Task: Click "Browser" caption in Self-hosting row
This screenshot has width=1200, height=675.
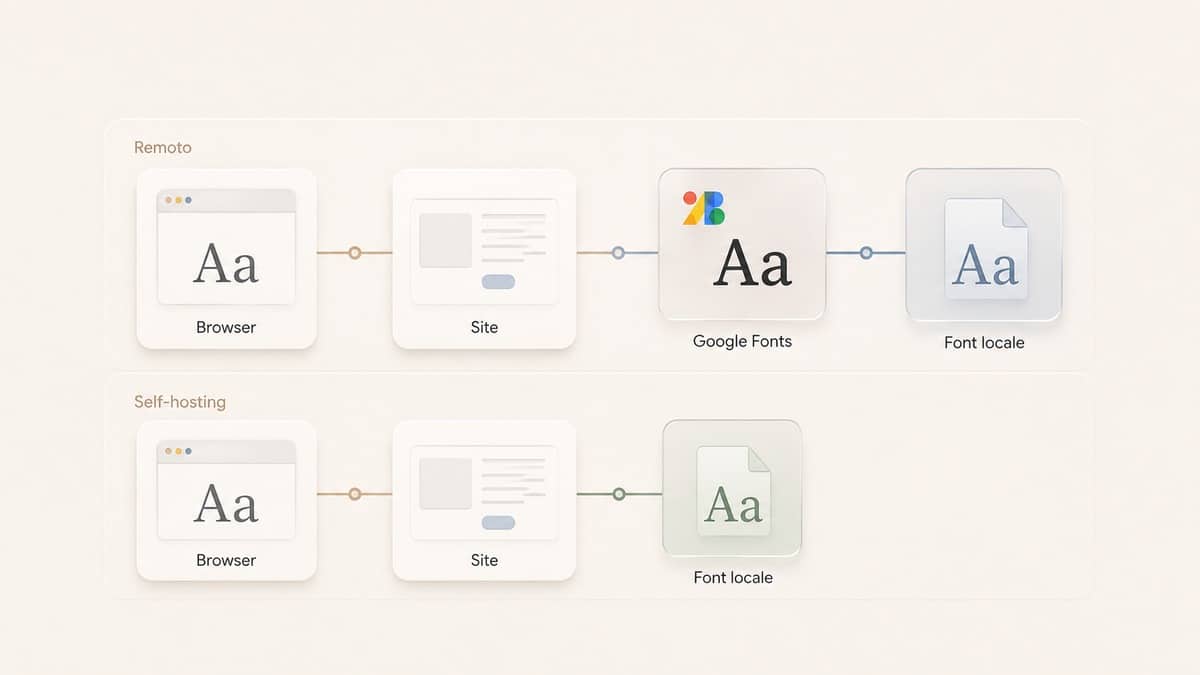Action: pos(226,560)
